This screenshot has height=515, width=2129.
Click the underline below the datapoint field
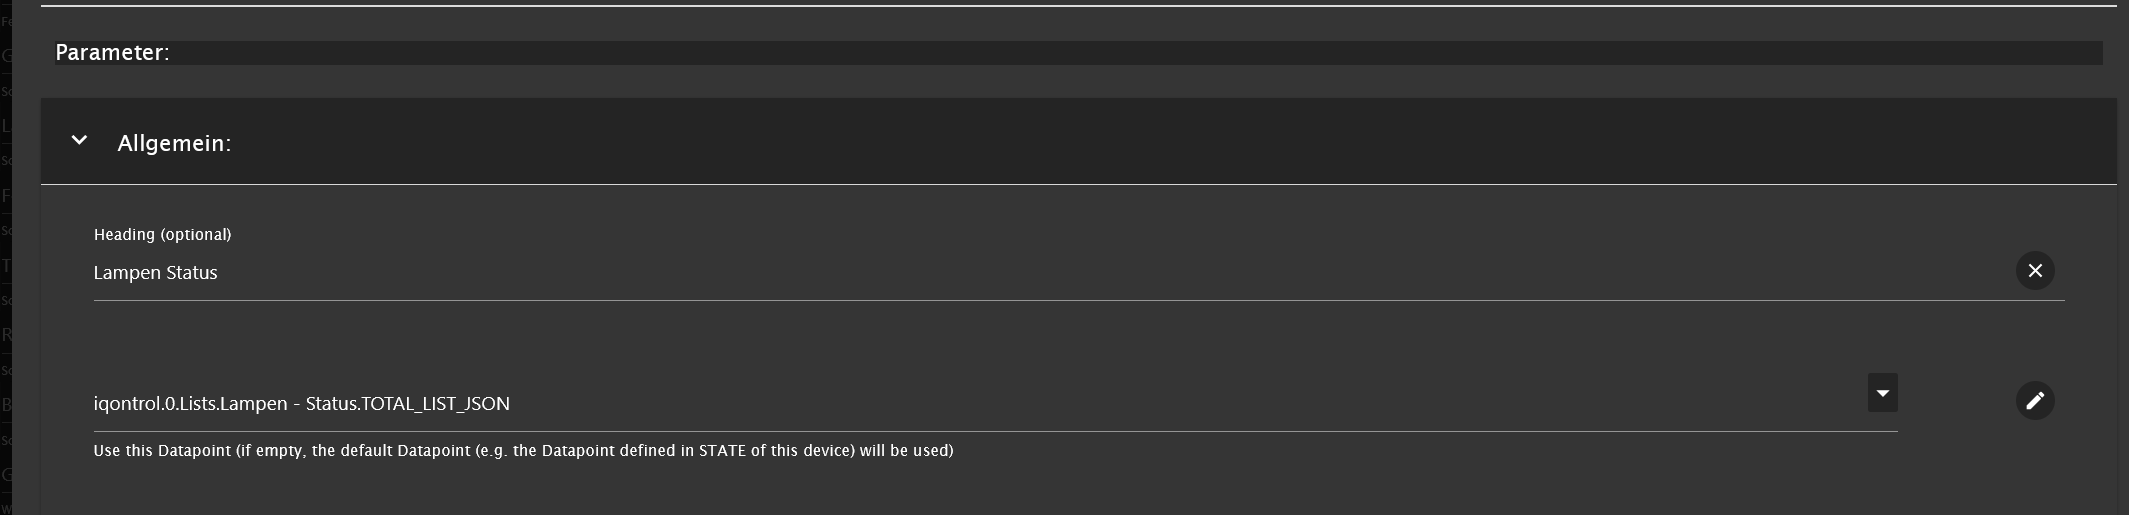[x=995, y=431]
